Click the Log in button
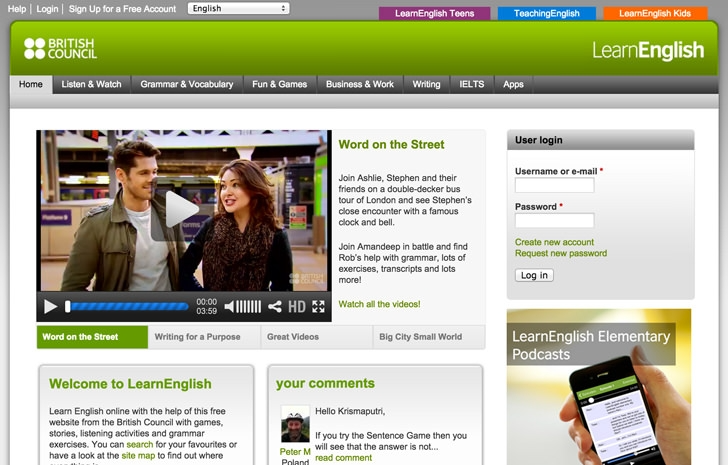728x465 pixels. 534,275
